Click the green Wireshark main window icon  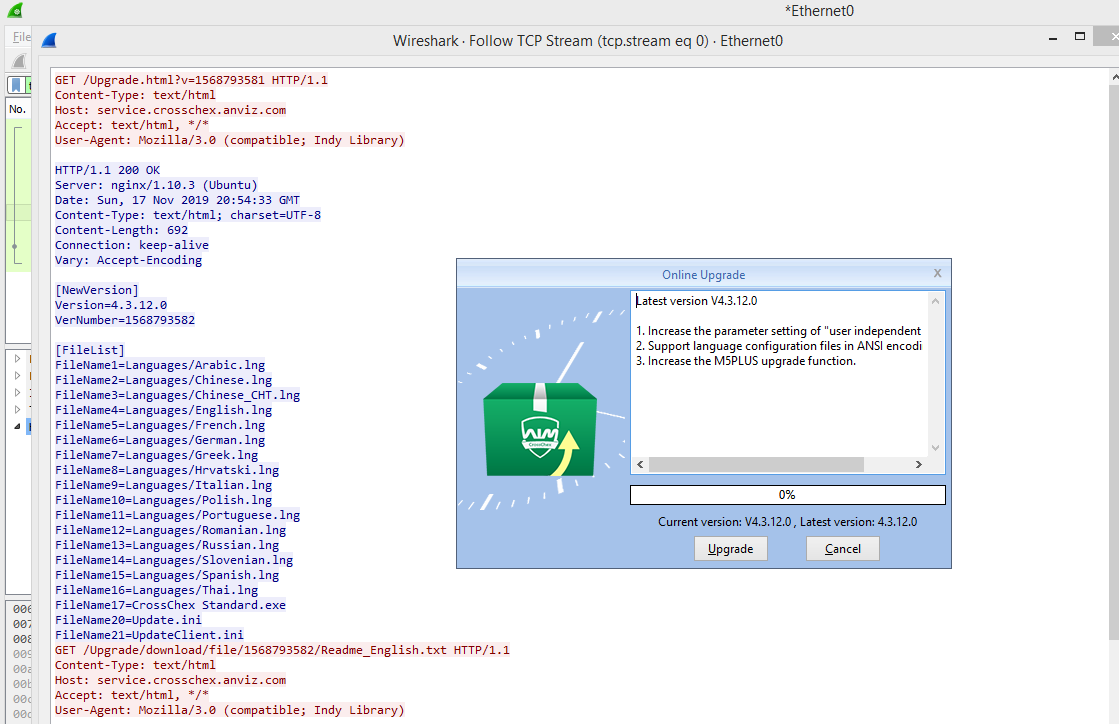14,10
